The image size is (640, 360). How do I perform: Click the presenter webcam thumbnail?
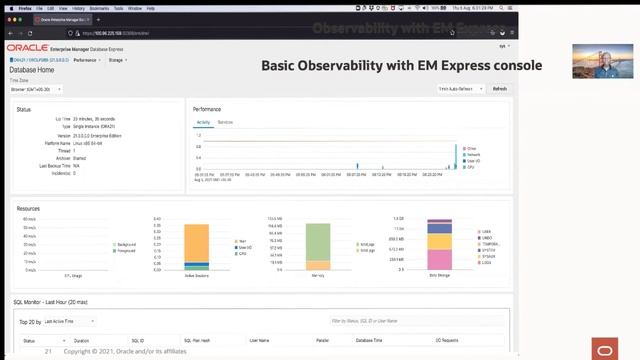pyautogui.click(x=602, y=61)
